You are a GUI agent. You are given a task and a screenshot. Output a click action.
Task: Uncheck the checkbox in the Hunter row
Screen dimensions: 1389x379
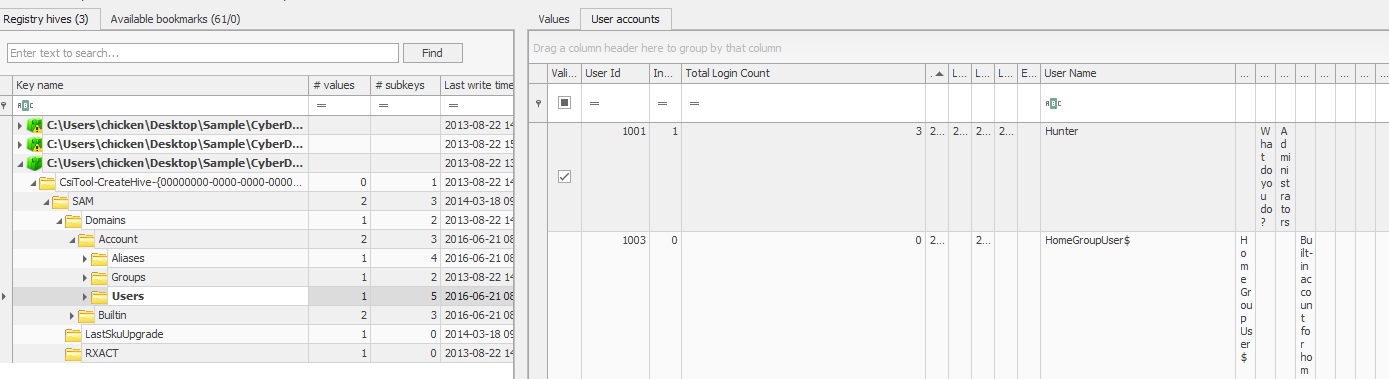tap(564, 177)
